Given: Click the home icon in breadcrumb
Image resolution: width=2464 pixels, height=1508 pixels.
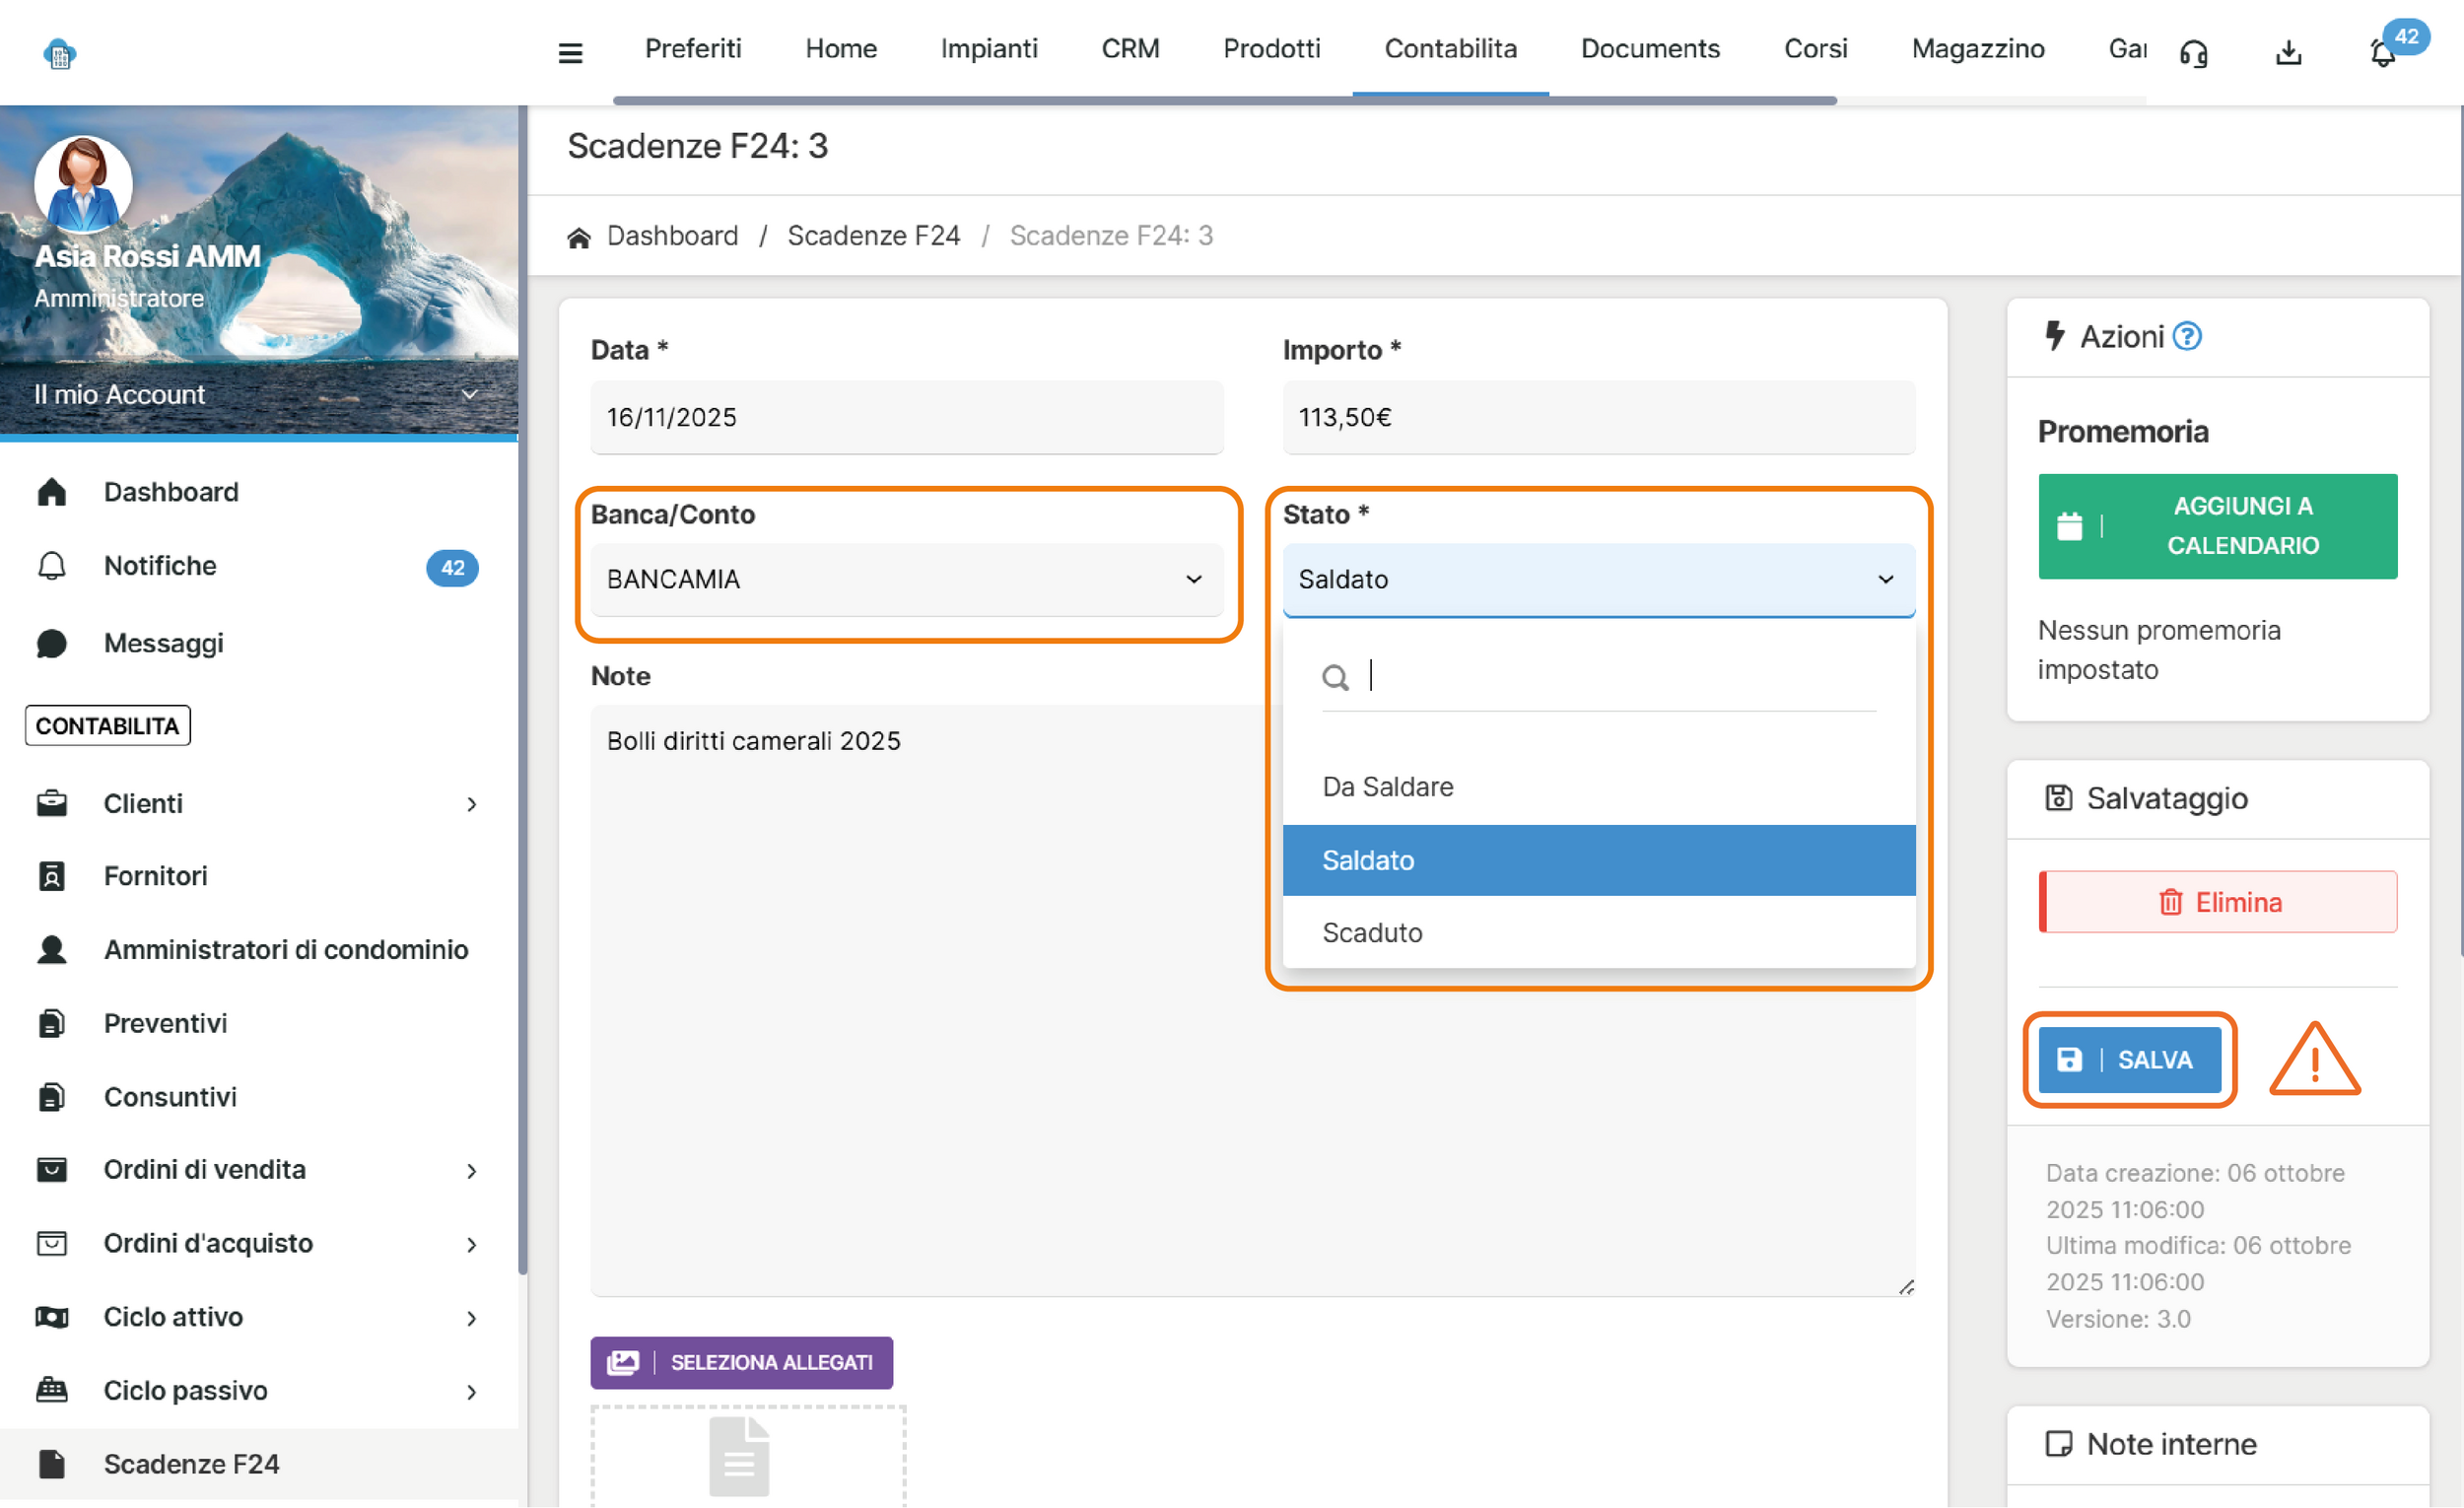Looking at the screenshot, I should pos(579,237).
